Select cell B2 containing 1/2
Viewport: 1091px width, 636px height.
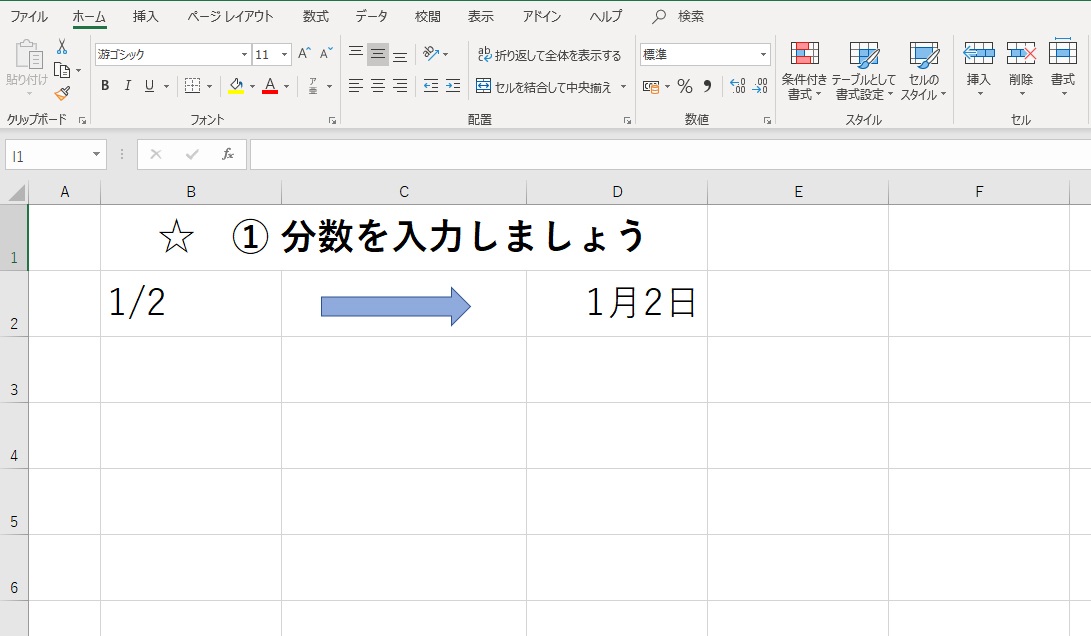(190, 303)
